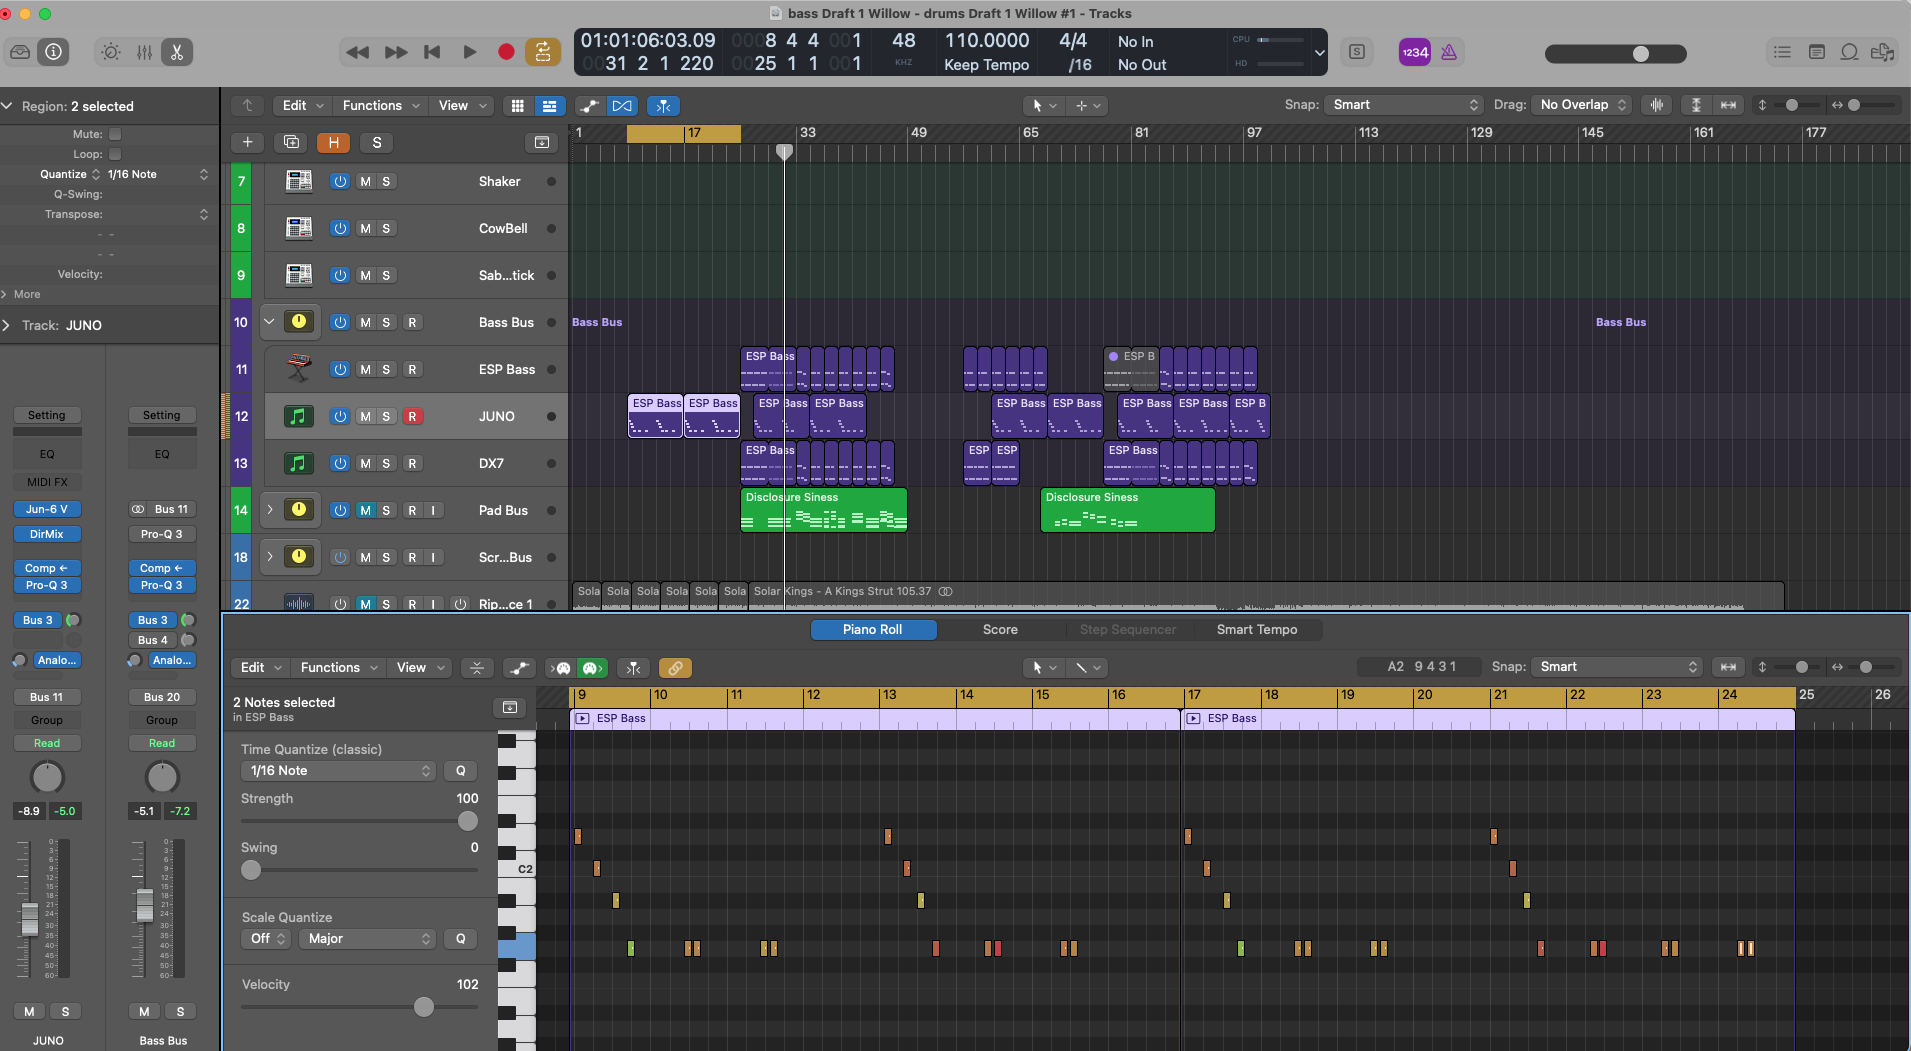
Task: Solo the CowBell track
Action: pos(386,228)
